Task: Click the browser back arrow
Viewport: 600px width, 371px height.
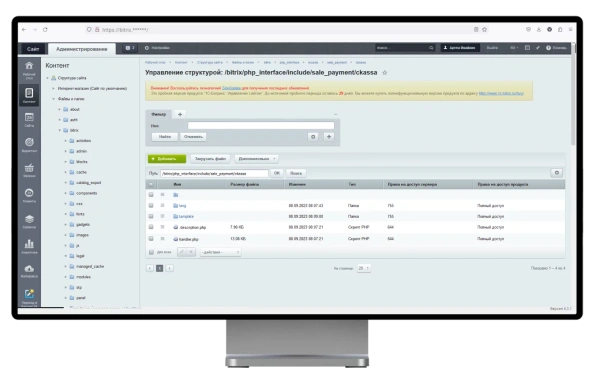Action: [x=24, y=29]
